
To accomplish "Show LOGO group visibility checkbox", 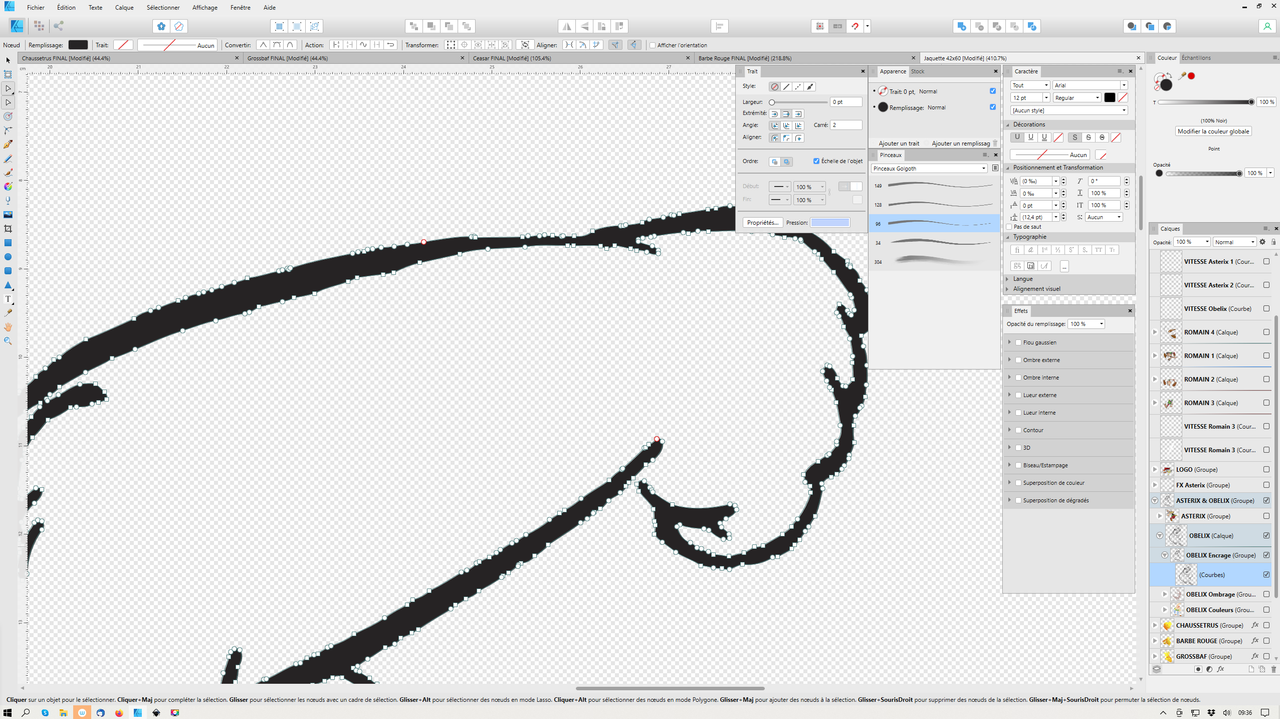I will tap(1266, 469).
